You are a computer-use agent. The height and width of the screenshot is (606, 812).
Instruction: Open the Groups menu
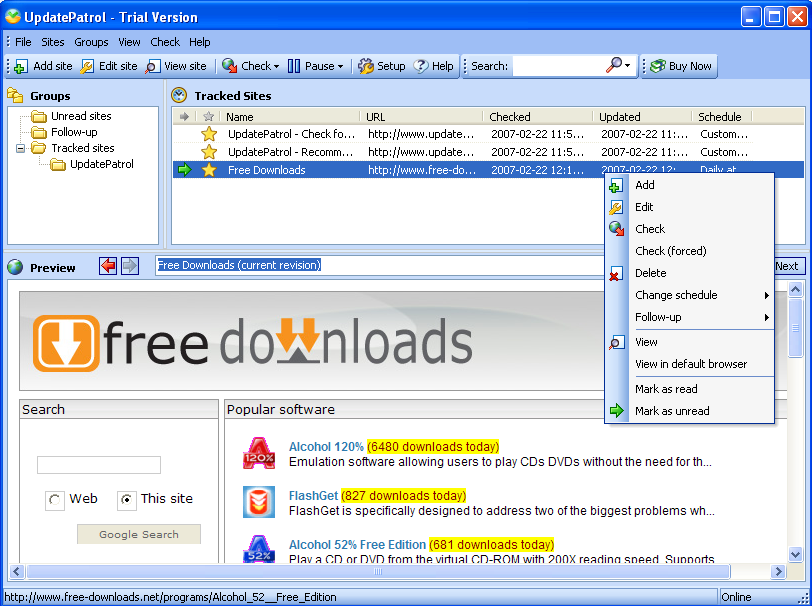click(x=91, y=42)
